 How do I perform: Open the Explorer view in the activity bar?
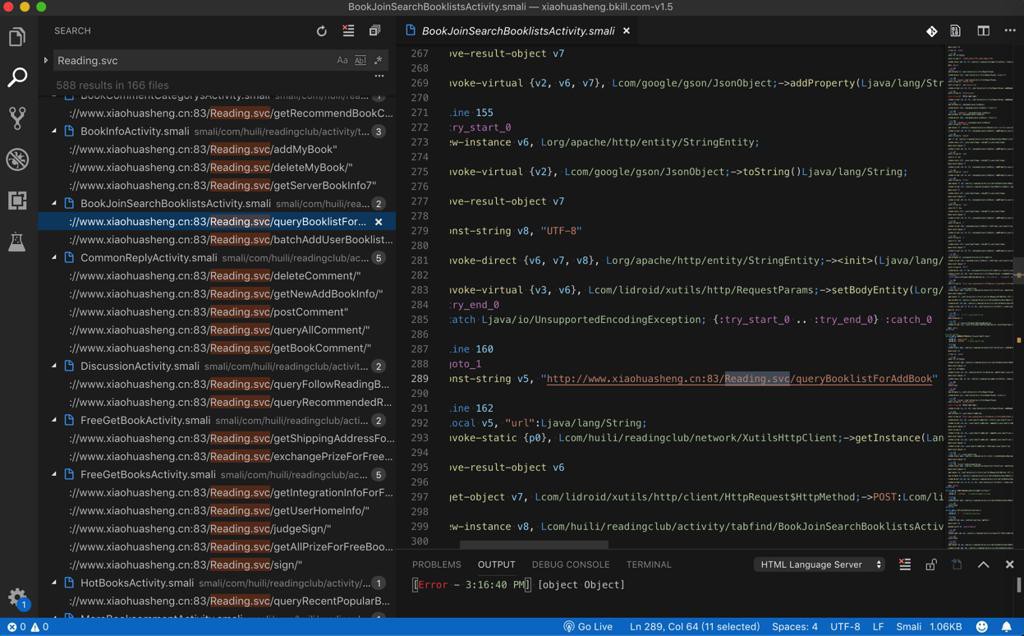(18, 37)
